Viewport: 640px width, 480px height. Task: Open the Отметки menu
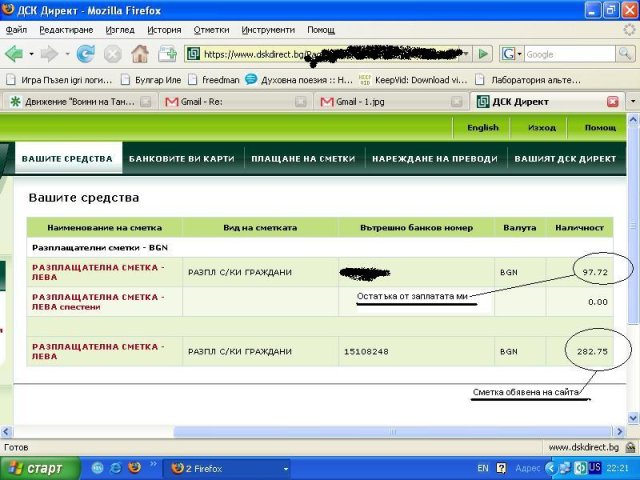point(211,30)
